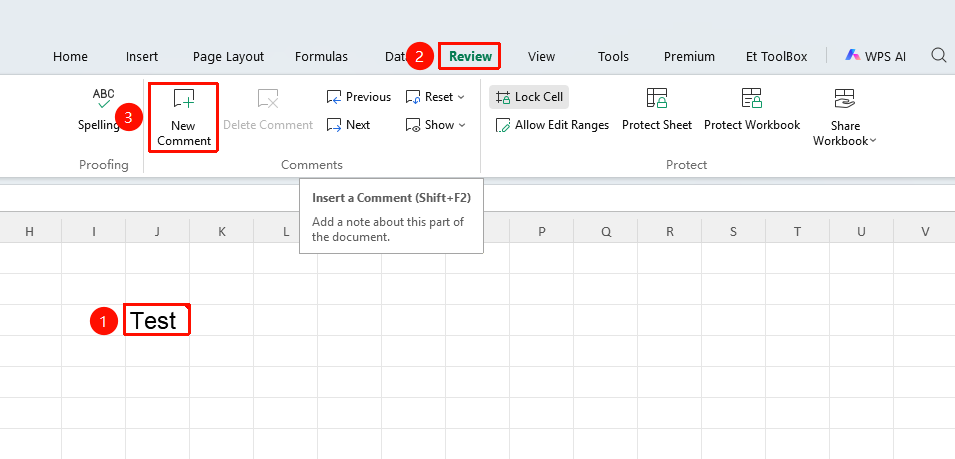Go to the Previous comment

pyautogui.click(x=359, y=97)
